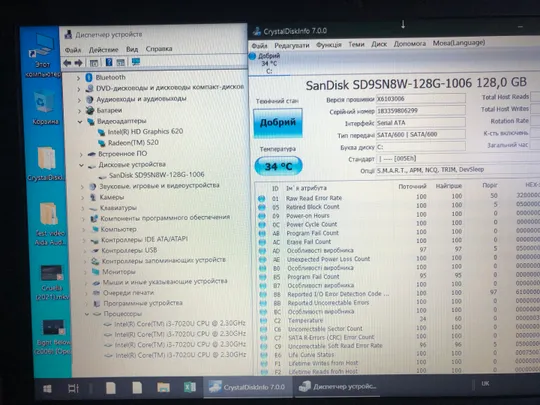
Task: Select Unexpected Power Loss Count row
Action: tap(398, 259)
